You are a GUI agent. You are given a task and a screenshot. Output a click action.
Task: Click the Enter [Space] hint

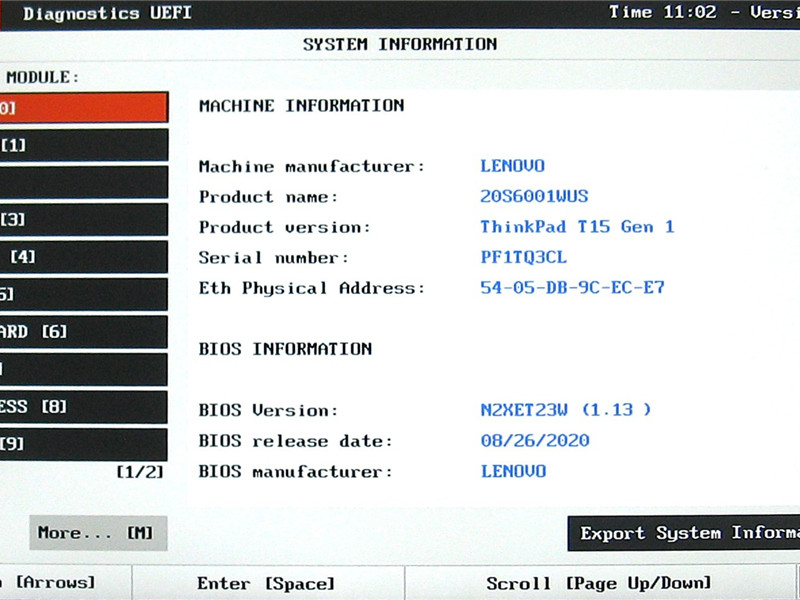point(266,583)
